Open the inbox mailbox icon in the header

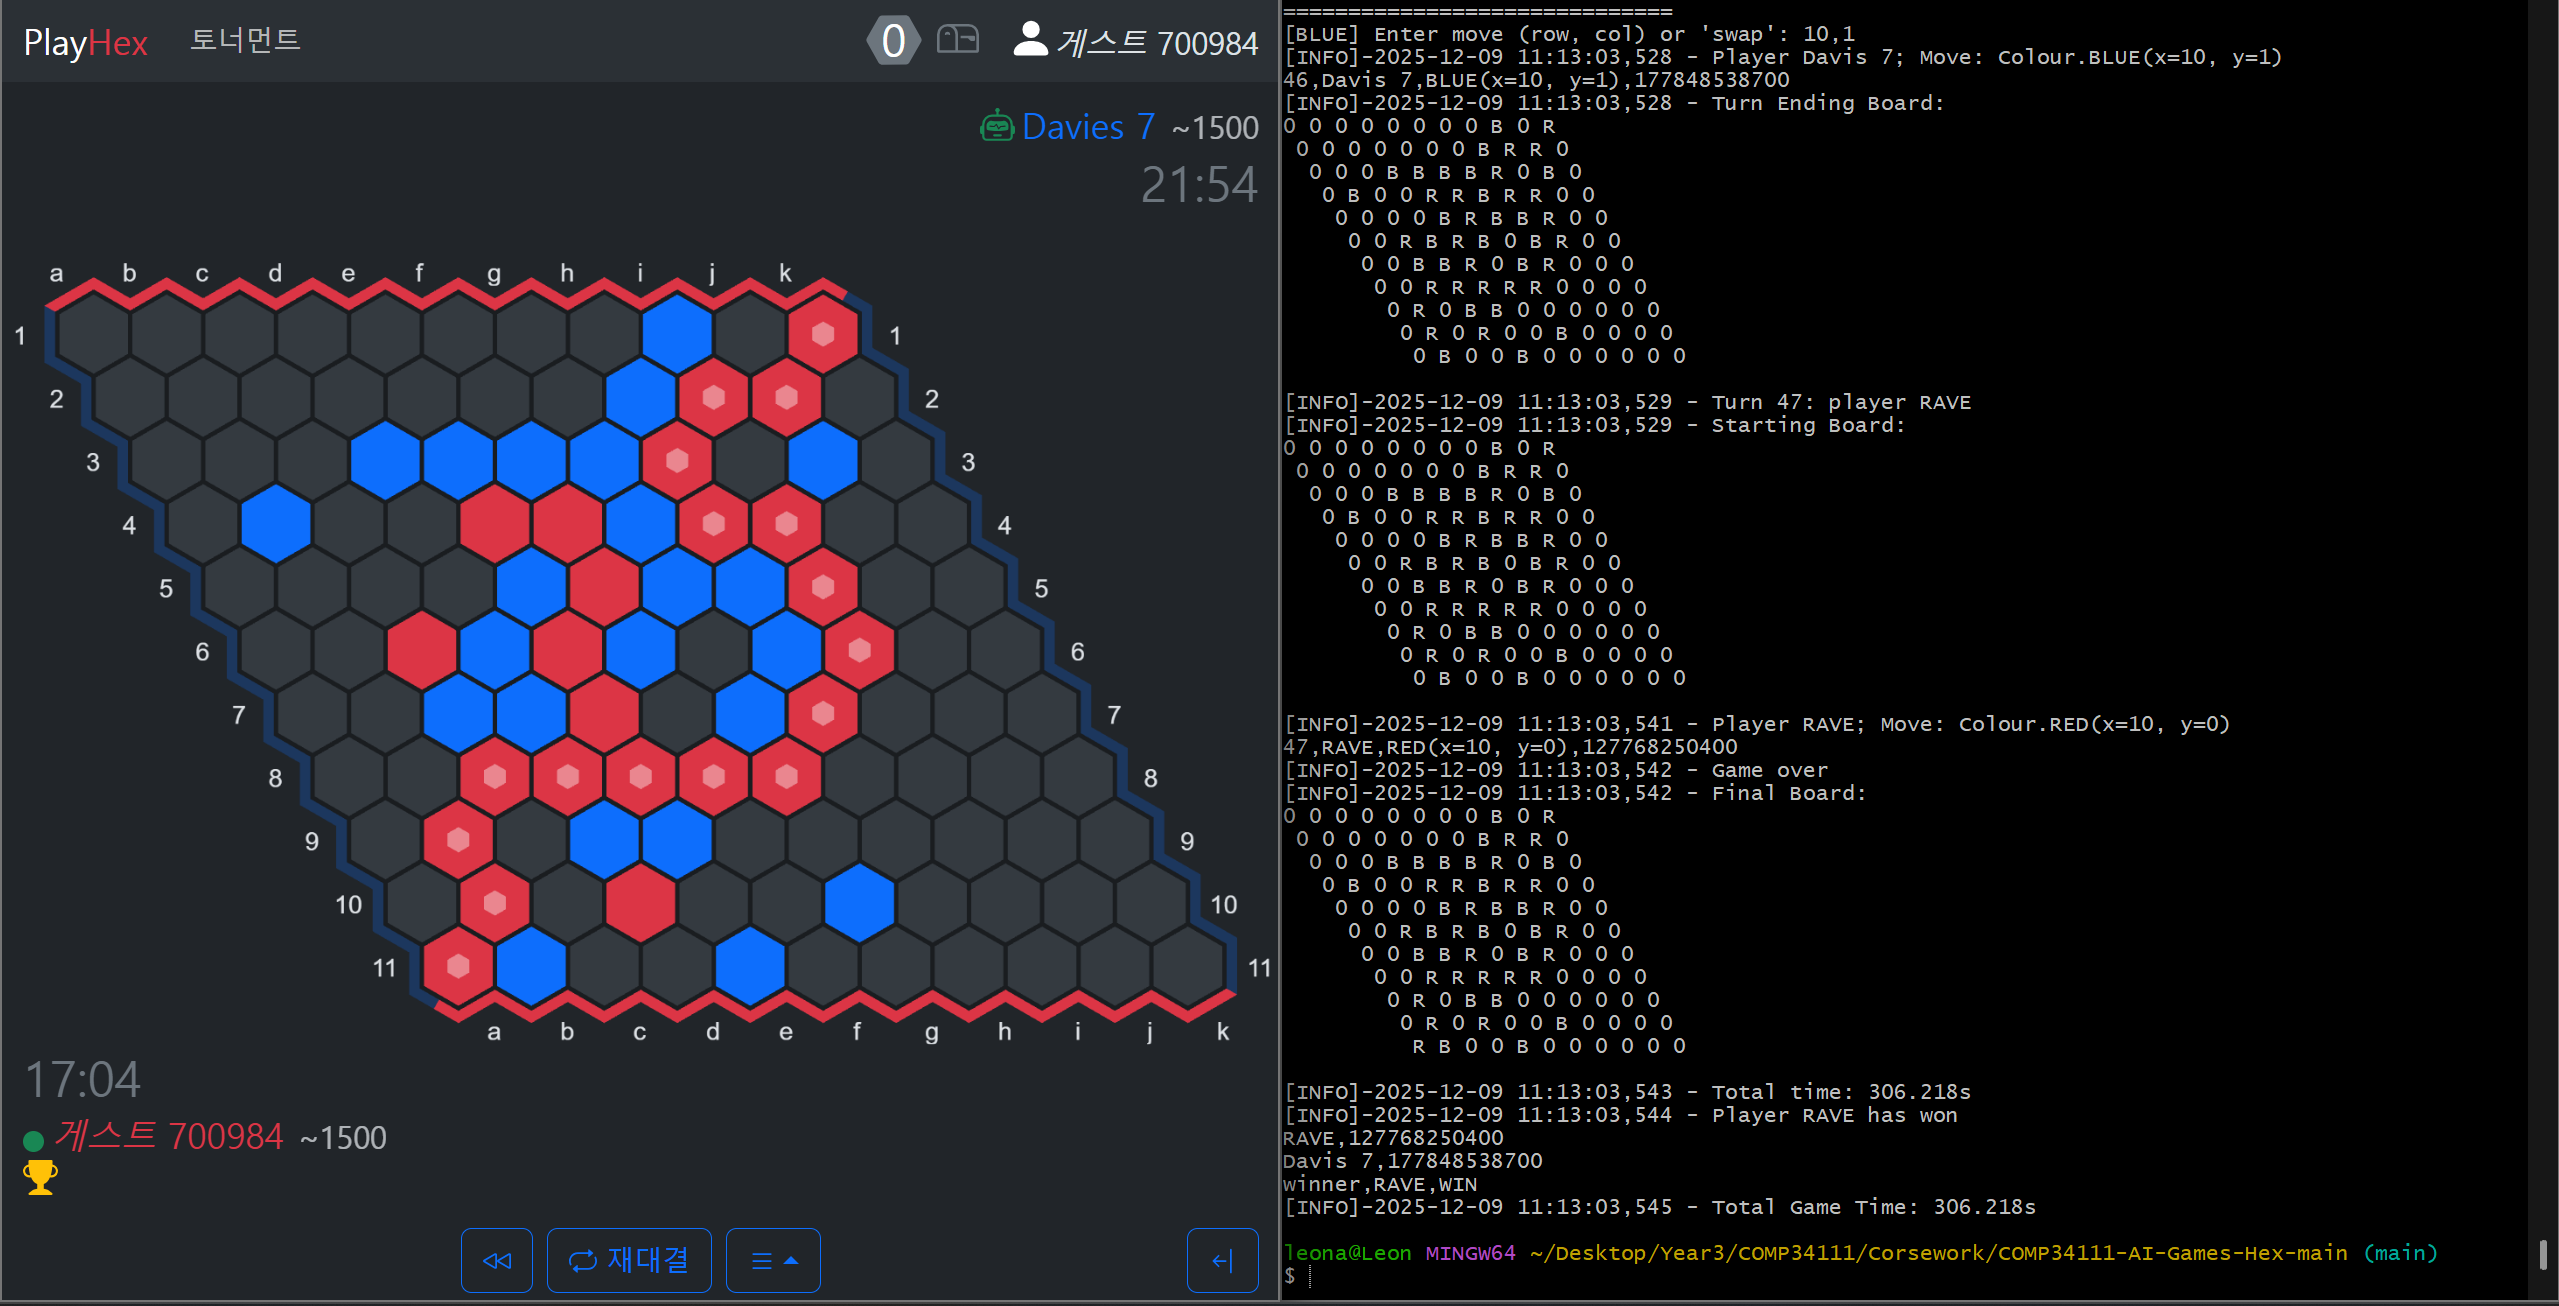tap(957, 39)
